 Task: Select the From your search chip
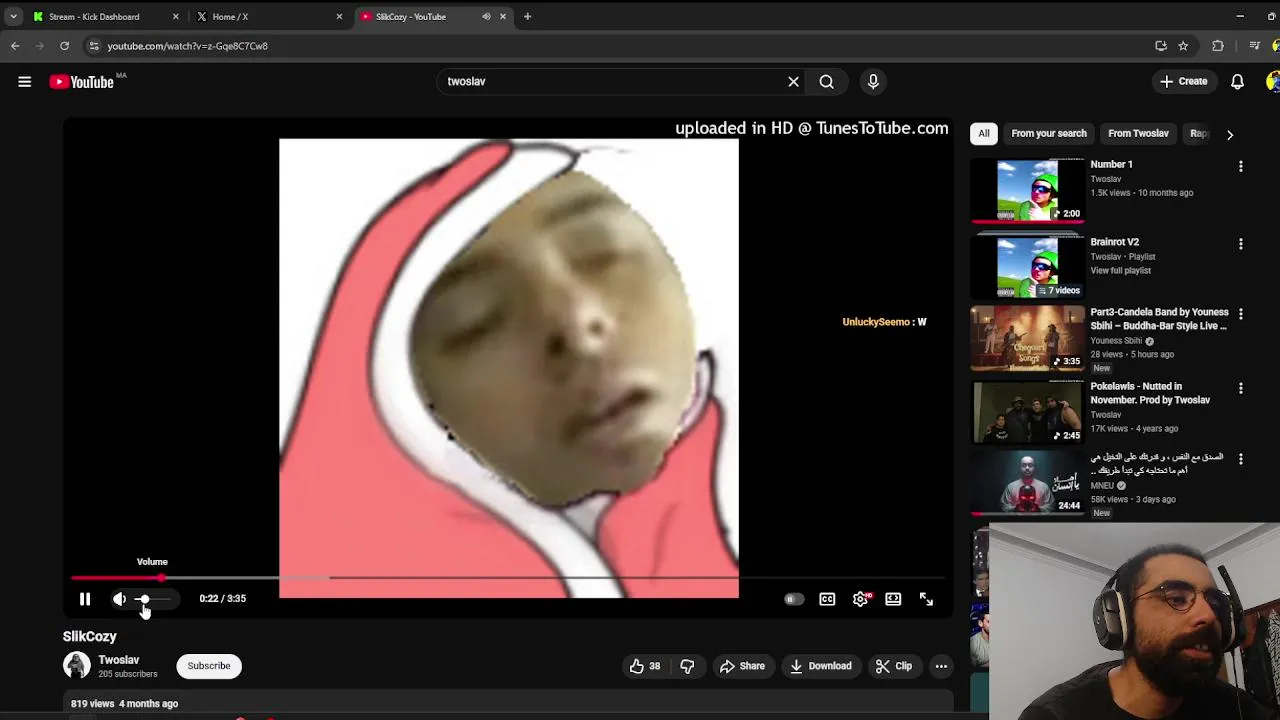click(1048, 133)
